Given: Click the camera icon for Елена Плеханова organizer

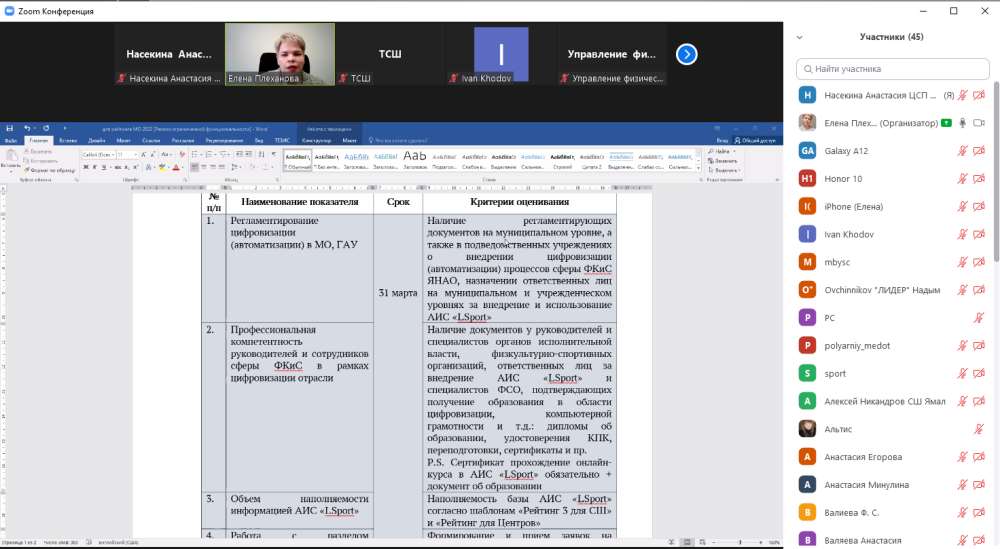Looking at the screenshot, I should (x=979, y=123).
